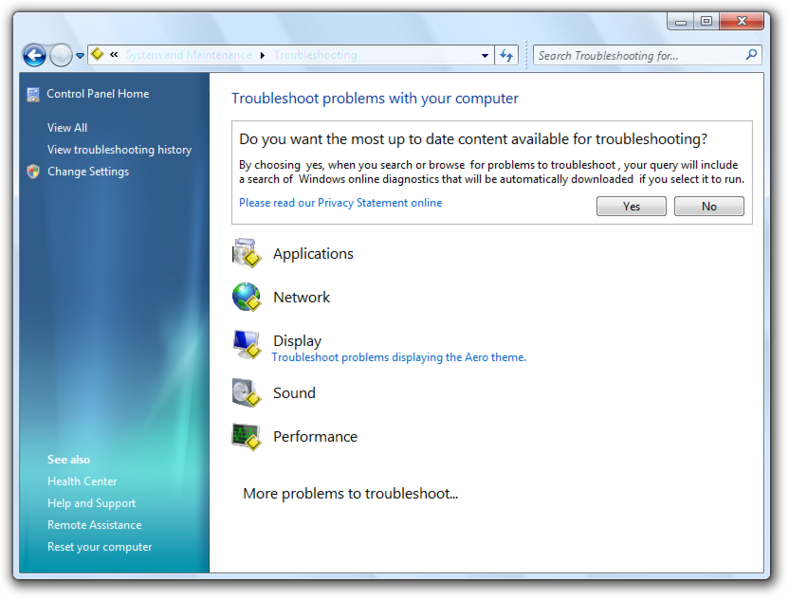Open Control Panel Home link
Viewport: 789px width, 599px height.
pos(98,94)
